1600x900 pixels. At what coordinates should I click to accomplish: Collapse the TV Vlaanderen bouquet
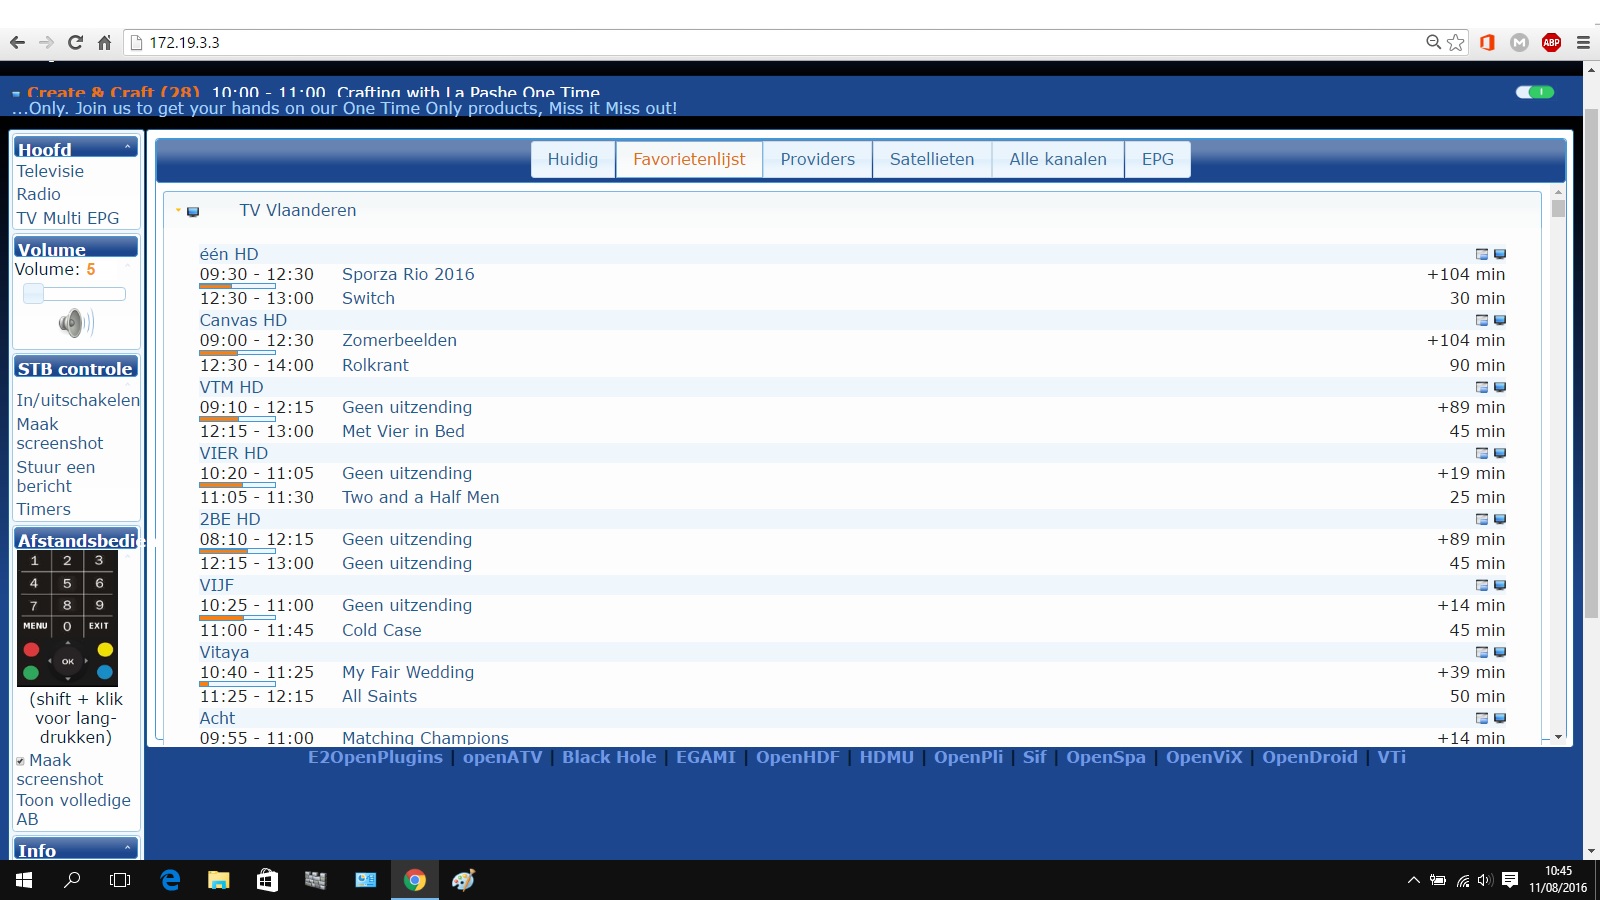click(x=178, y=210)
